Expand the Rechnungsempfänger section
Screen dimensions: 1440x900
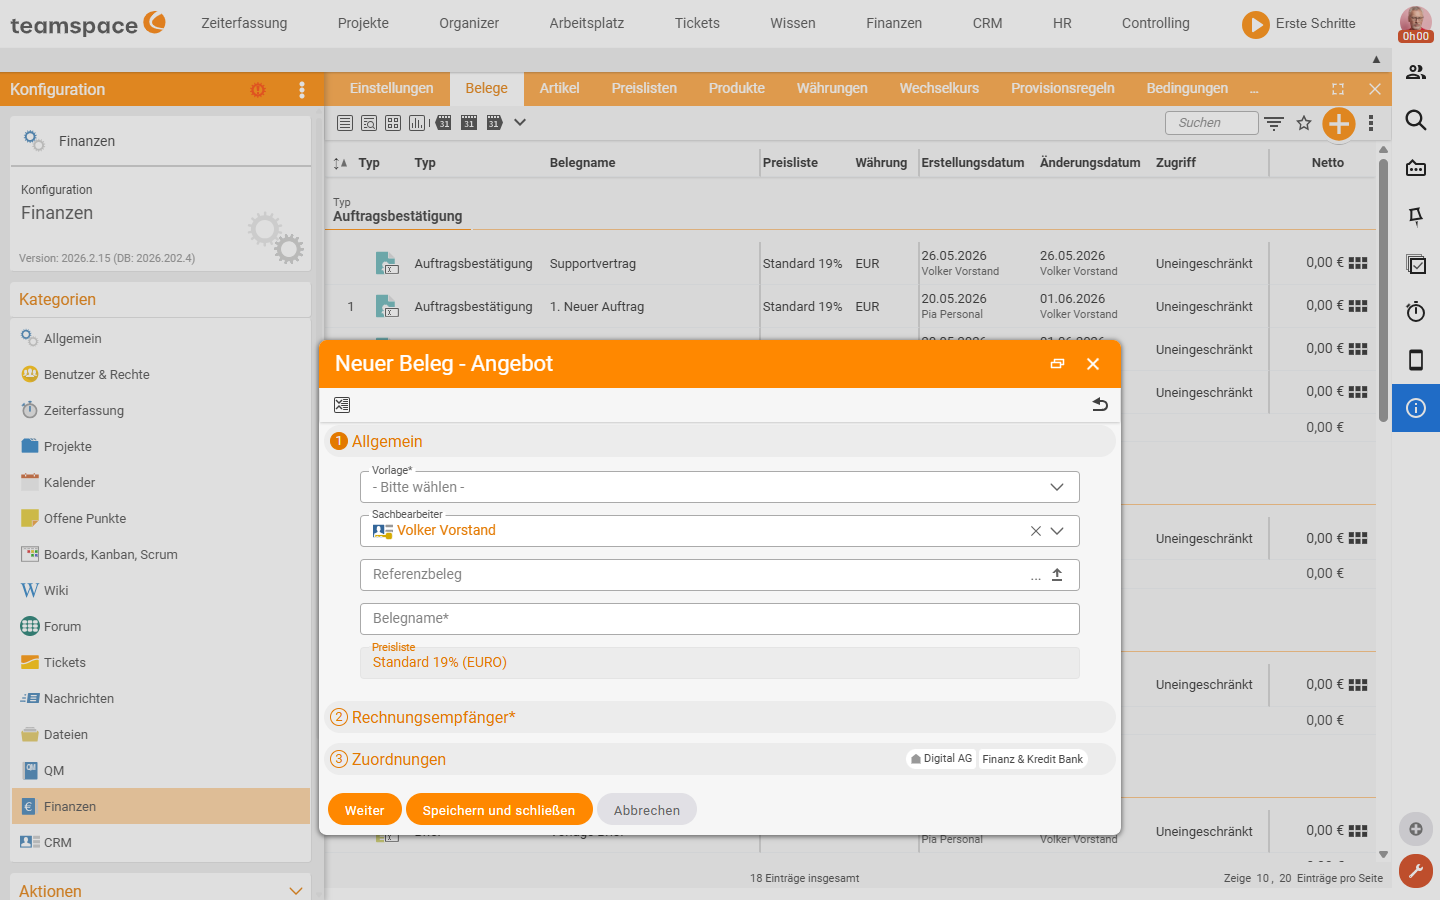[719, 717]
